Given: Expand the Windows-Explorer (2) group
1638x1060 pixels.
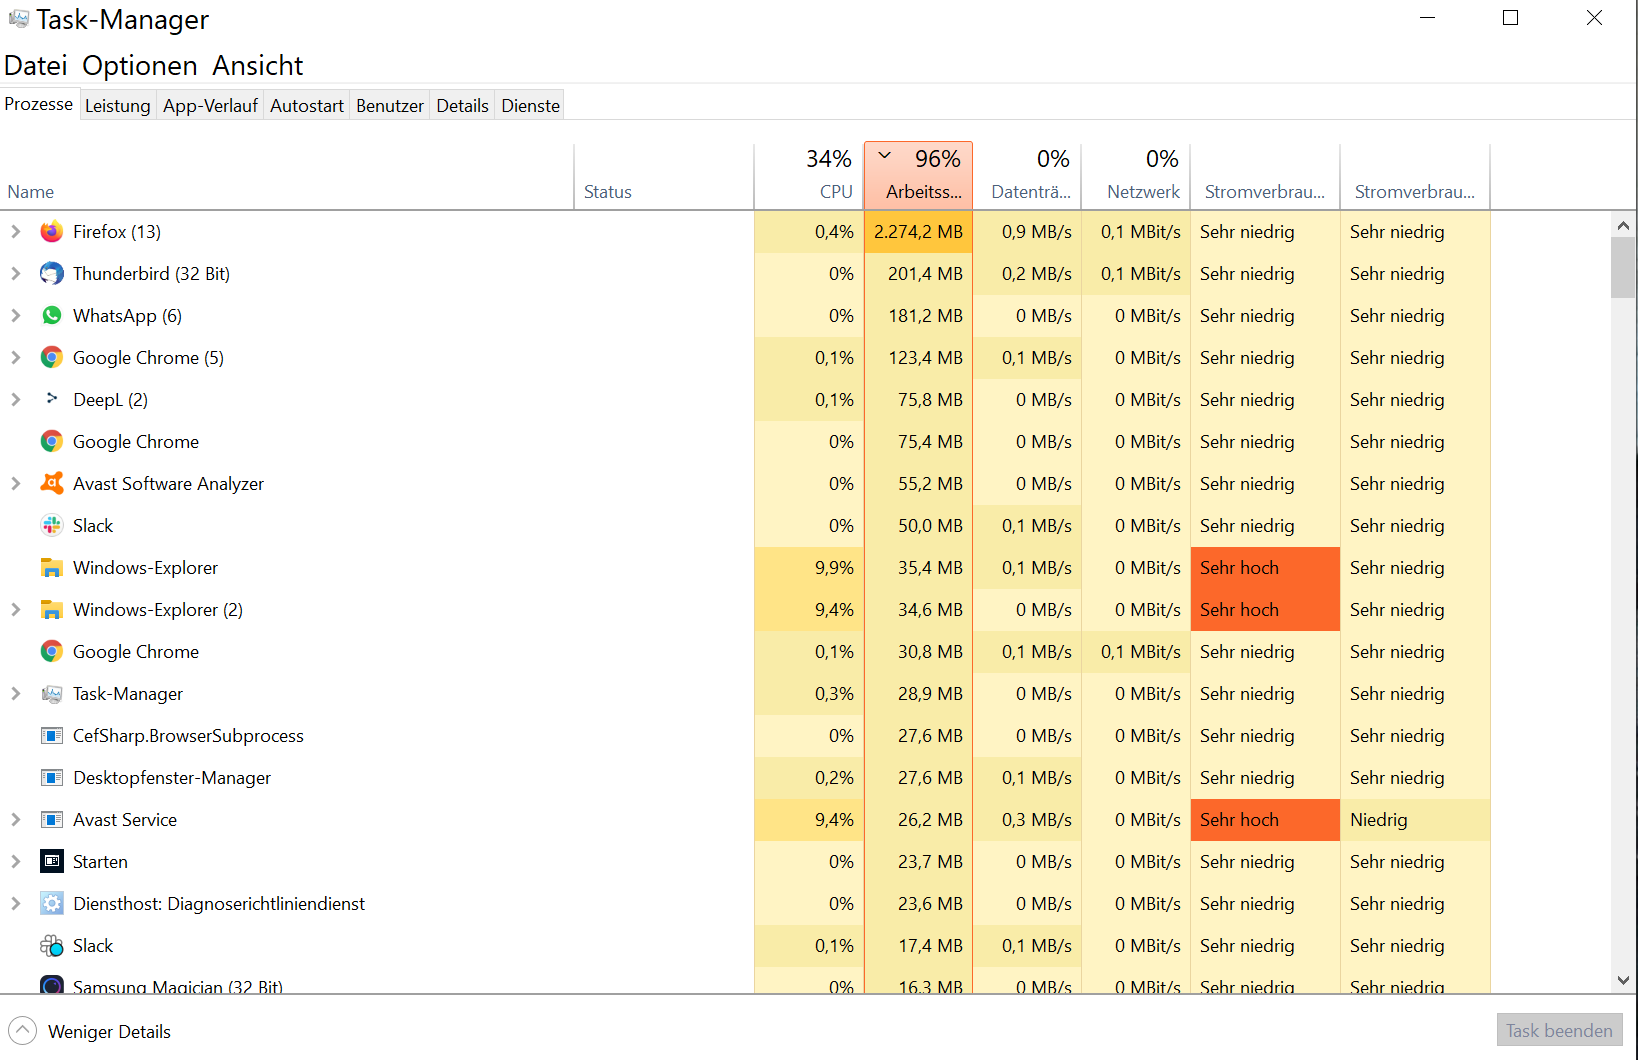Looking at the screenshot, I should [15, 610].
